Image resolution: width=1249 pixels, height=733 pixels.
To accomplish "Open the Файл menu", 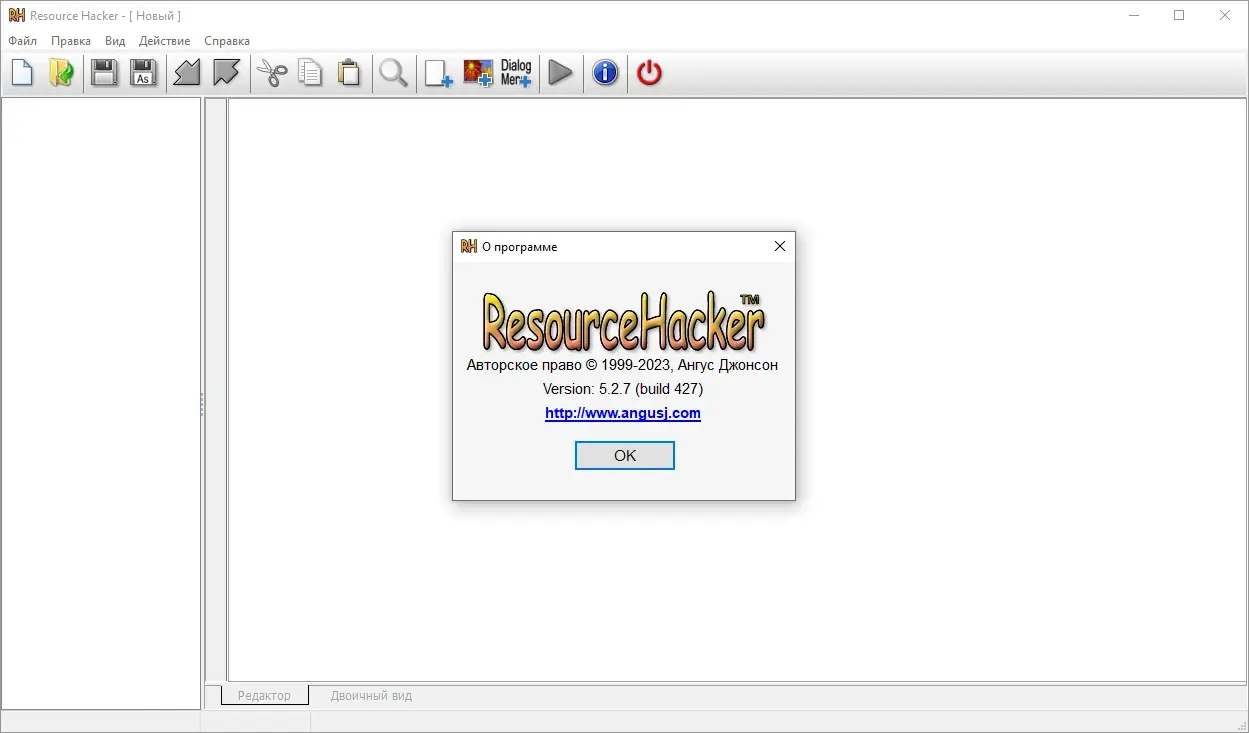I will tap(22, 41).
